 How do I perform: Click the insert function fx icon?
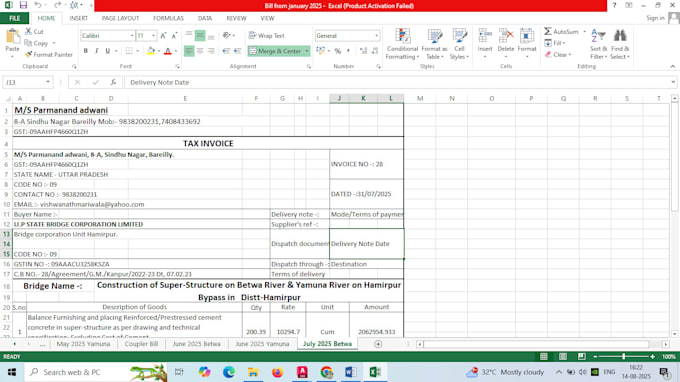113,82
